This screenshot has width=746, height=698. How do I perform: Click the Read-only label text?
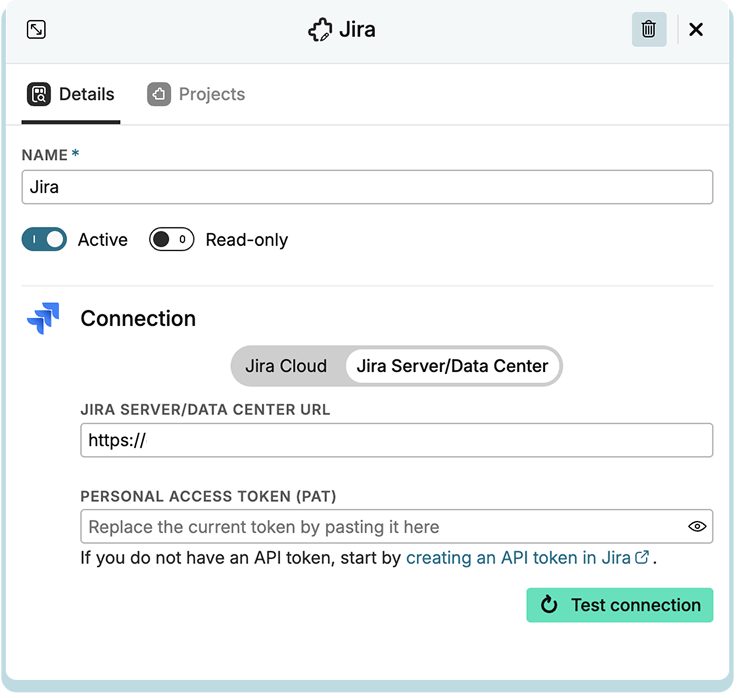coord(246,240)
